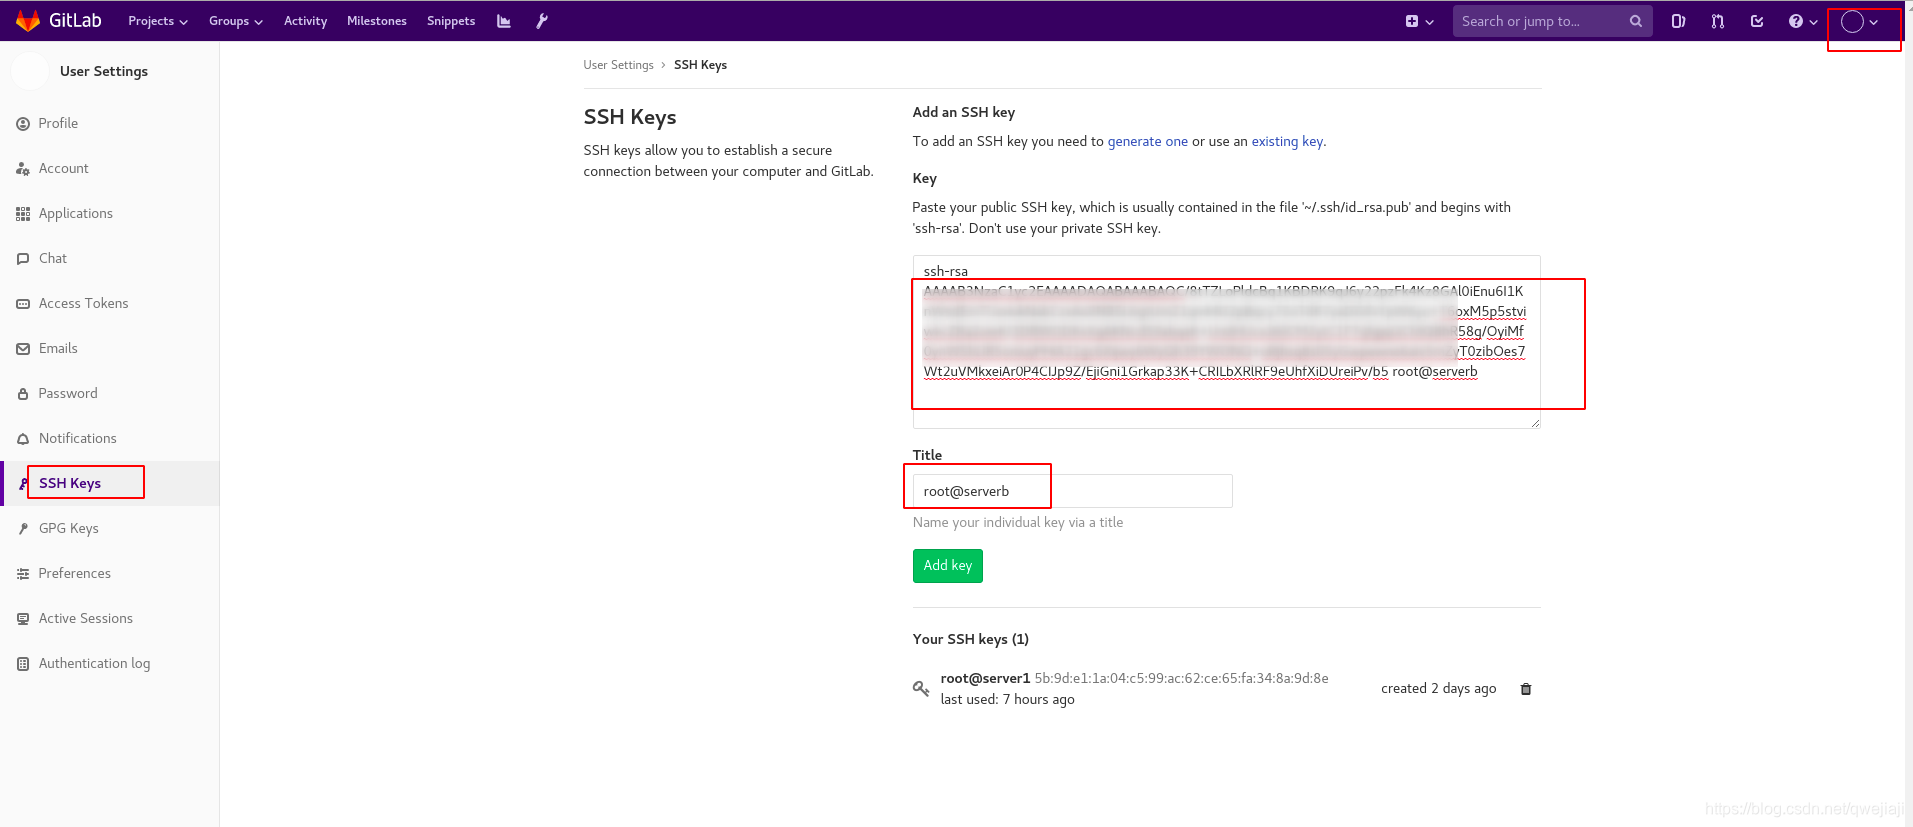Open the Issues icon in the top bar
Screen dimensions: 1913x827
click(x=1678, y=21)
